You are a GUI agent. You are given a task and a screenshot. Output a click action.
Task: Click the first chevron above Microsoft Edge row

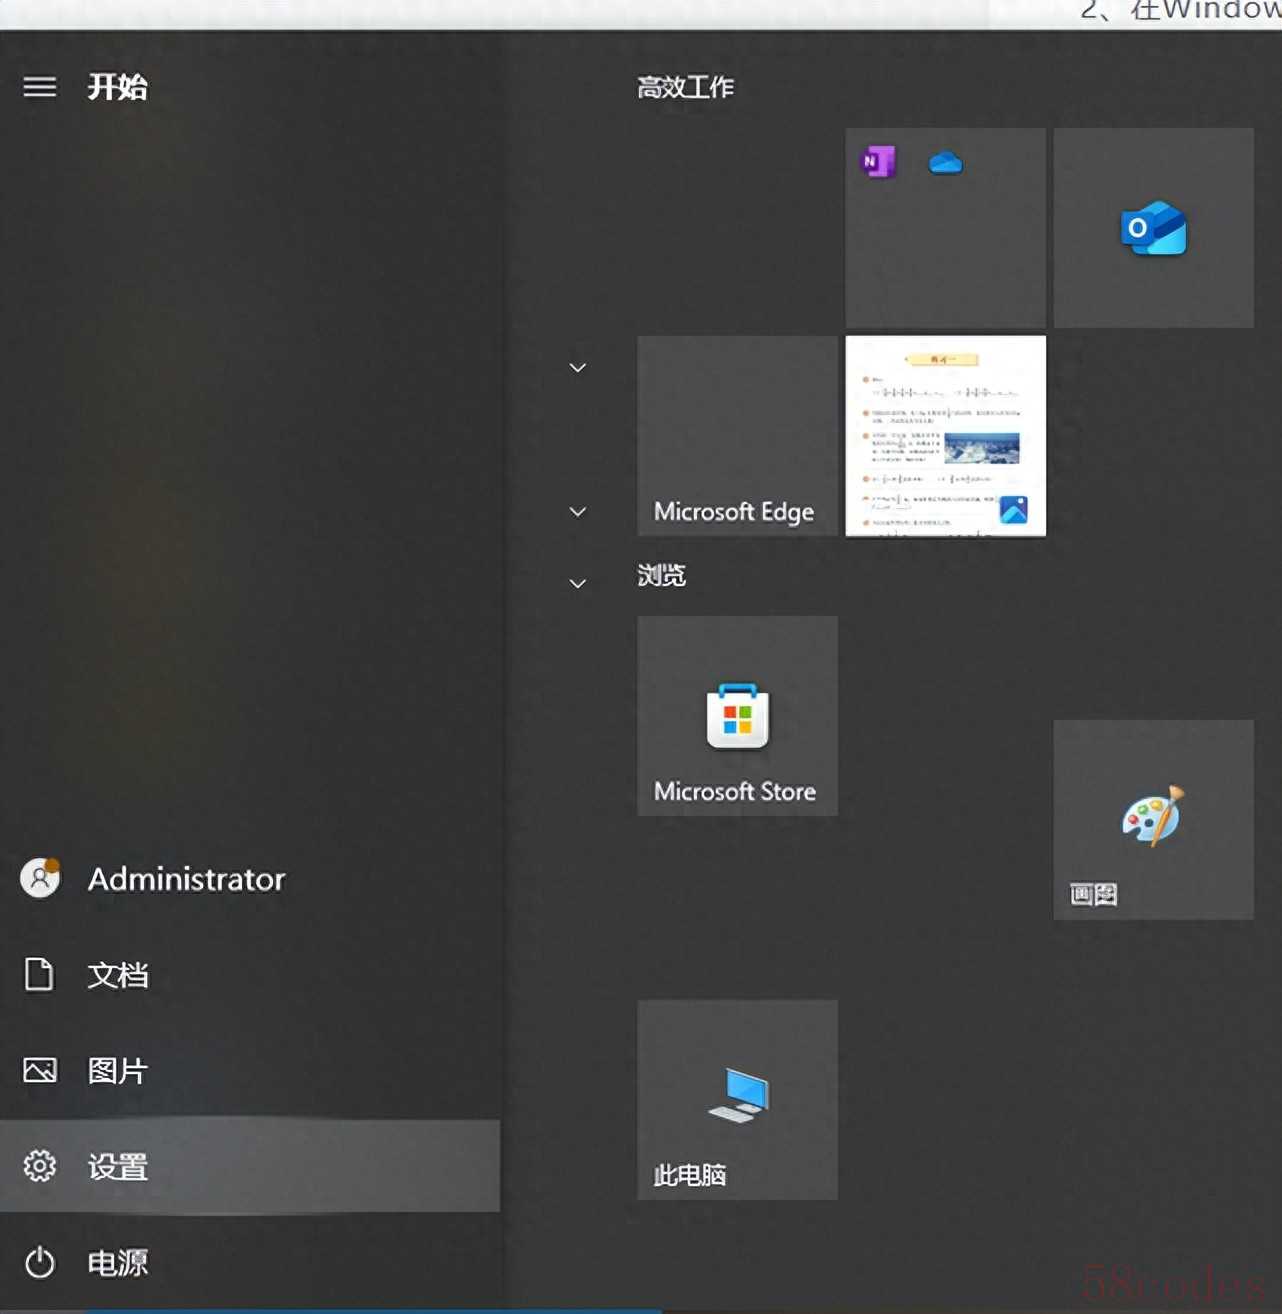tap(578, 367)
